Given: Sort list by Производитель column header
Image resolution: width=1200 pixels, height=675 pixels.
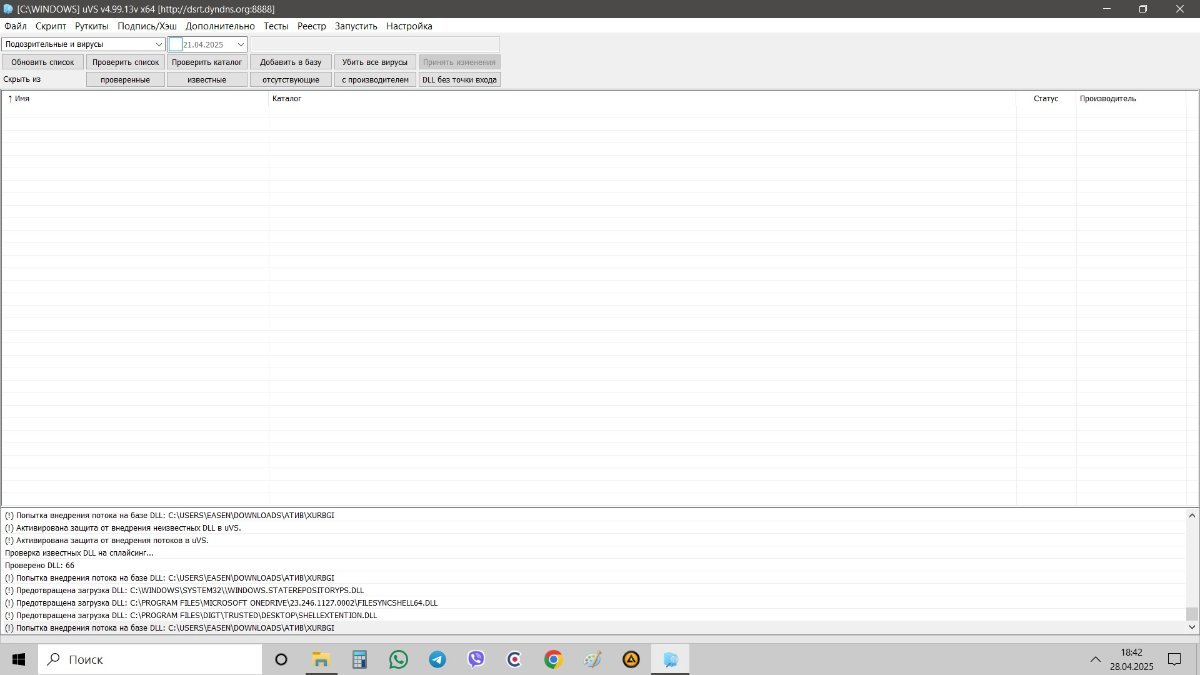Looking at the screenshot, I should (1131, 98).
